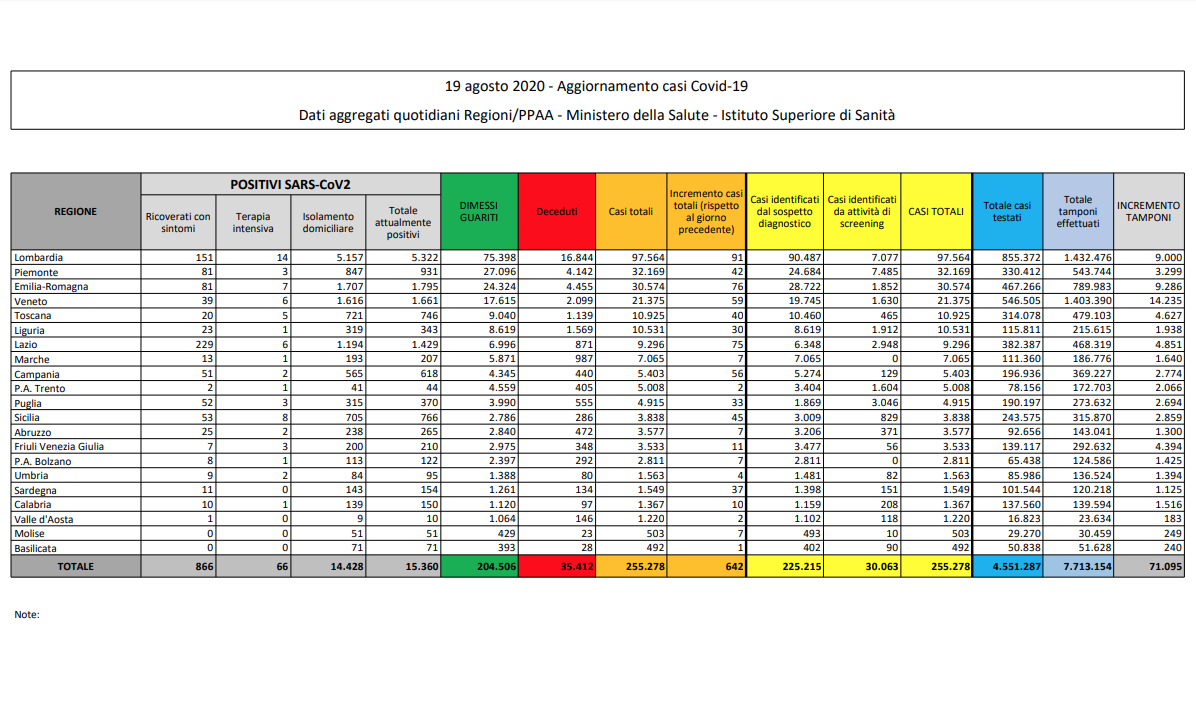Image resolution: width=1196 pixels, height=715 pixels.
Task: Select the TOTALE row label
Action: [x=76, y=567]
